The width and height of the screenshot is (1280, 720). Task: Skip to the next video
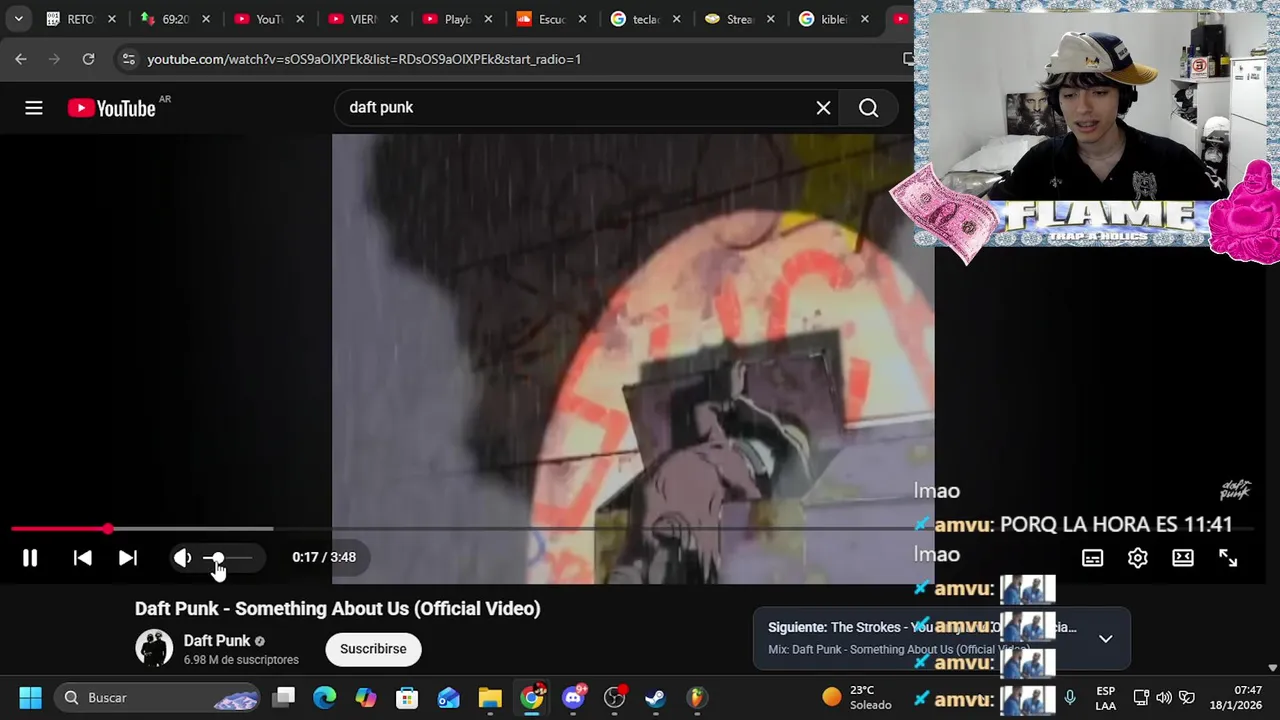tap(128, 558)
